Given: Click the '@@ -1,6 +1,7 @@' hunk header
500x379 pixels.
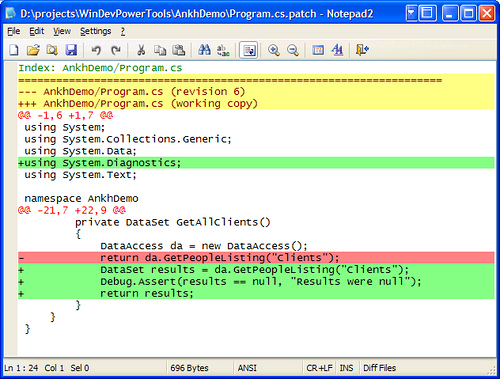Looking at the screenshot, I should pos(66,116).
